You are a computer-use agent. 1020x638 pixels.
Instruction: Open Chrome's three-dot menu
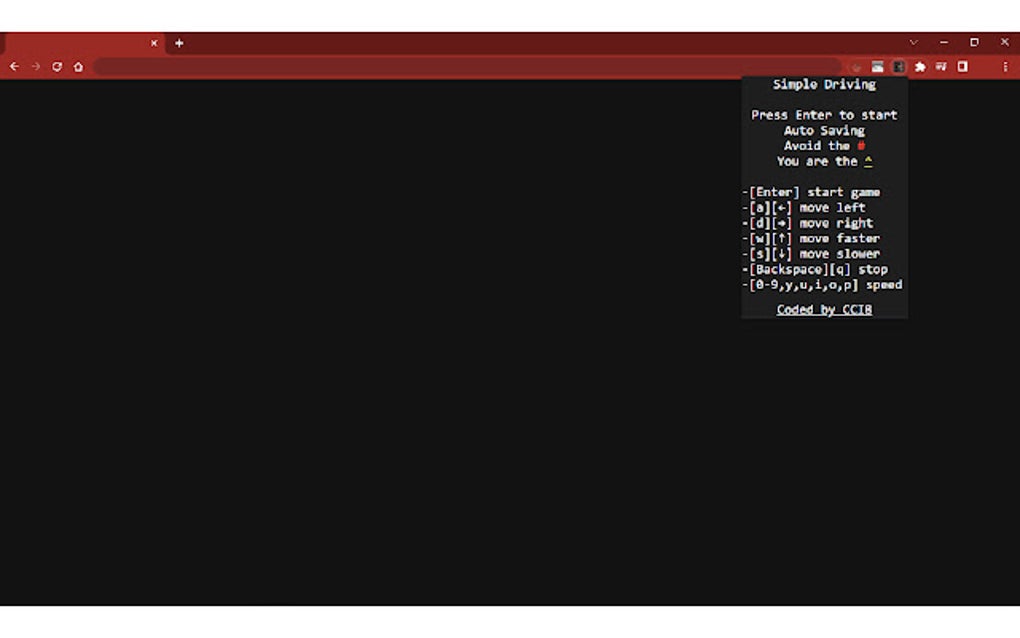point(1004,66)
